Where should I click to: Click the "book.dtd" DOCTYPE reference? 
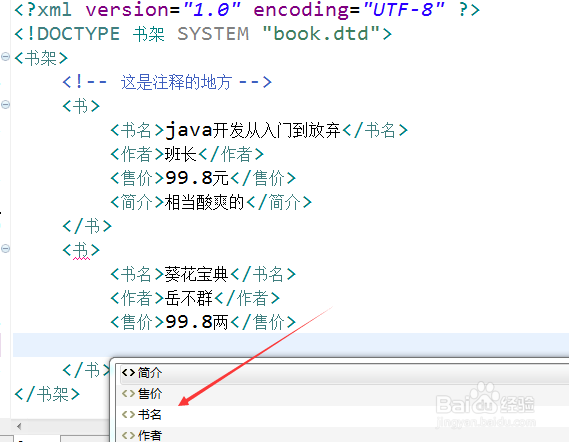click(x=322, y=34)
